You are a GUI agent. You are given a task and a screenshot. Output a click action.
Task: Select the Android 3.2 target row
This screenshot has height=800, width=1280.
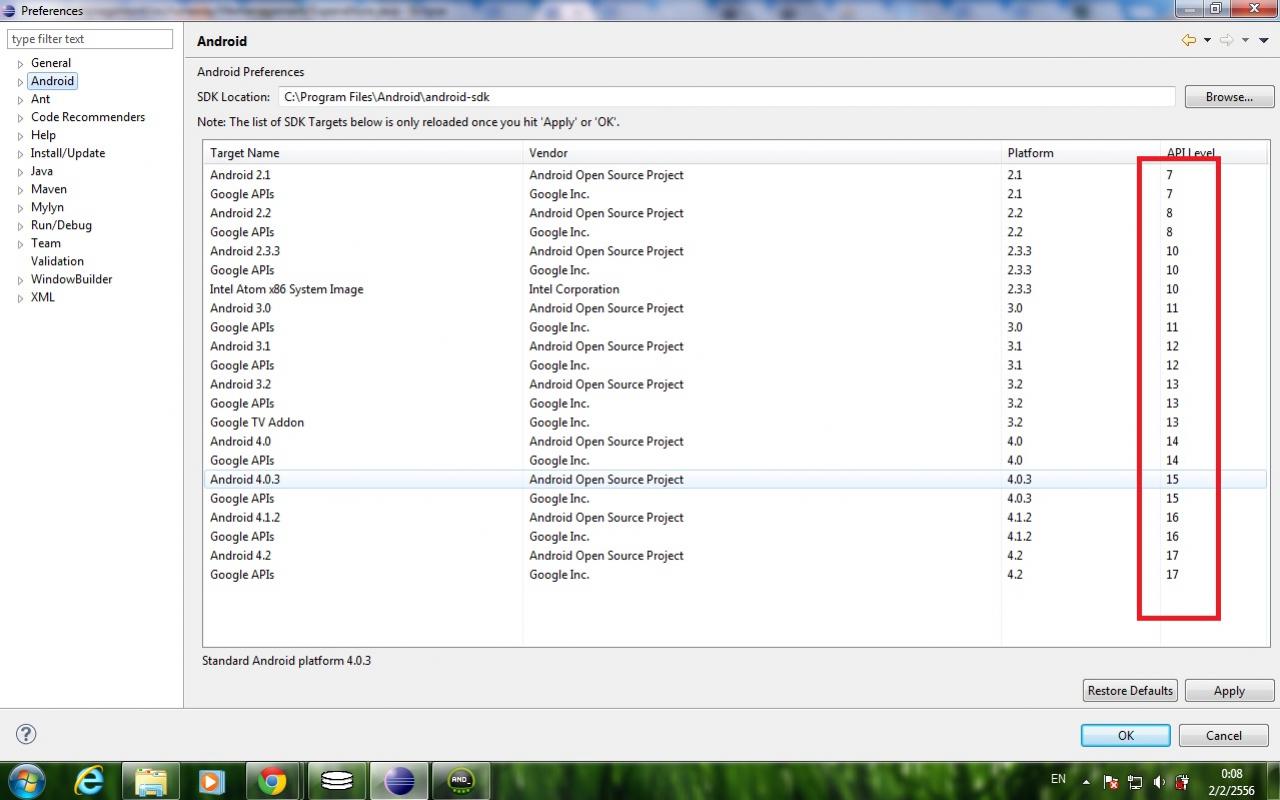click(735, 384)
